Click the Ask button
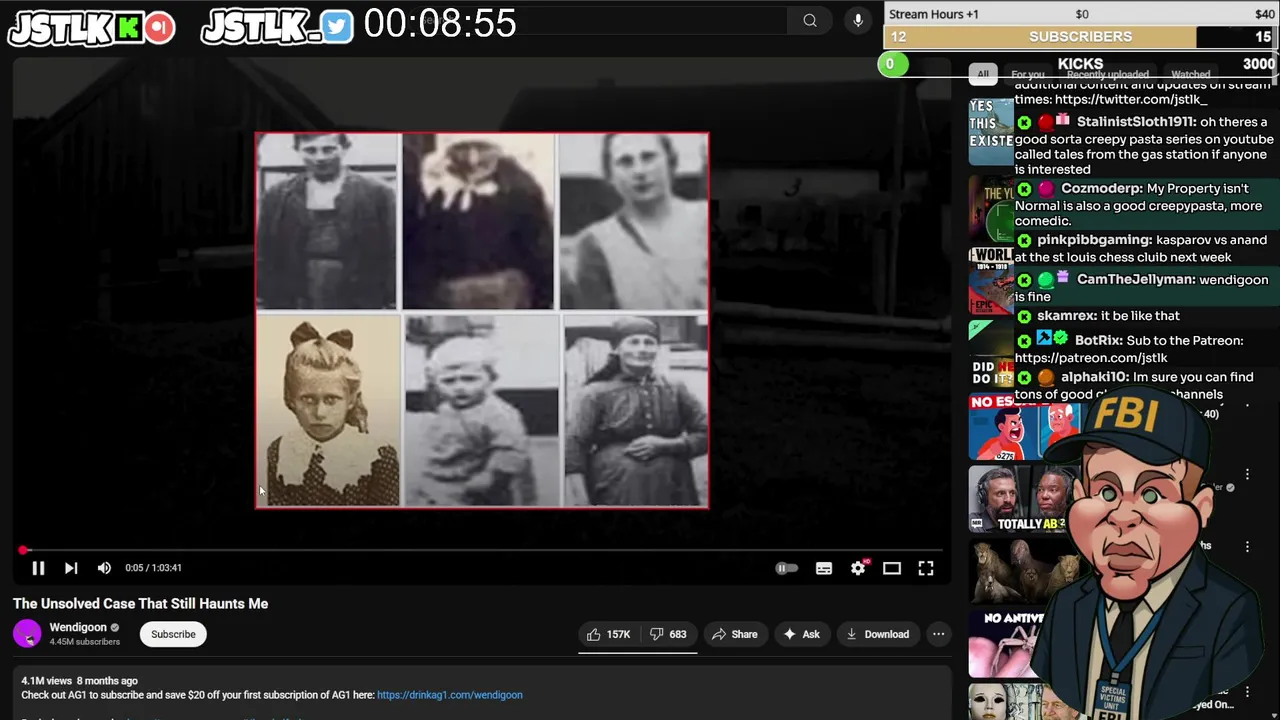Screen dimensions: 1280x720 pos(801,634)
